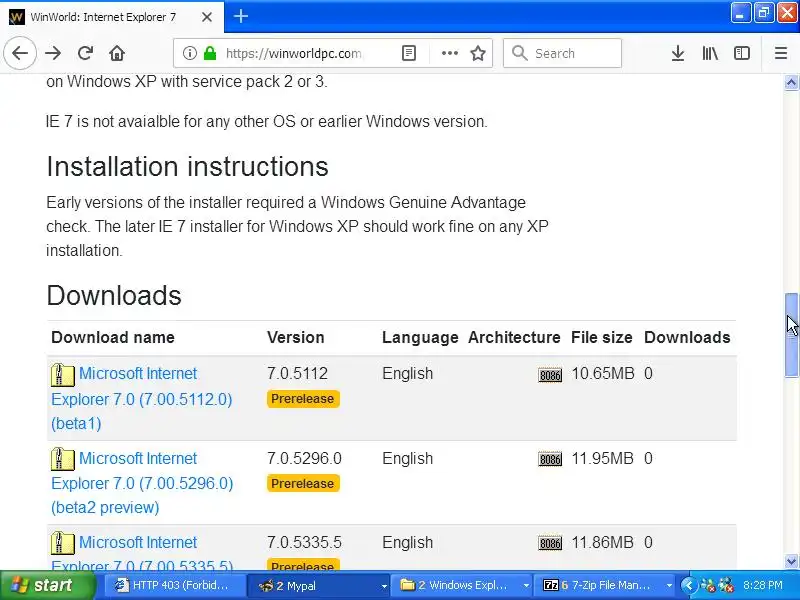Click the 11.95MB file size value

pos(602,458)
